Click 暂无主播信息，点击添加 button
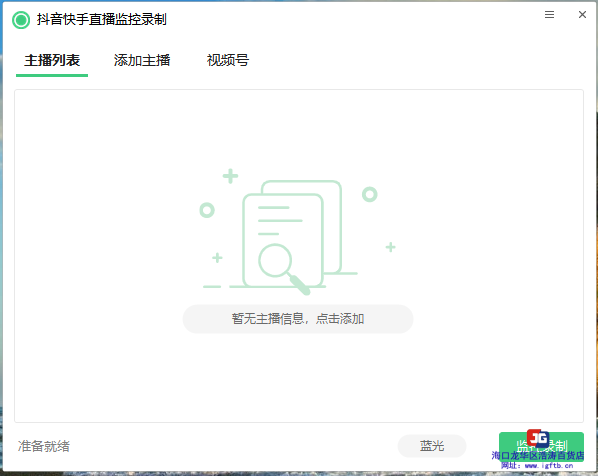598x476 pixels. tap(298, 319)
